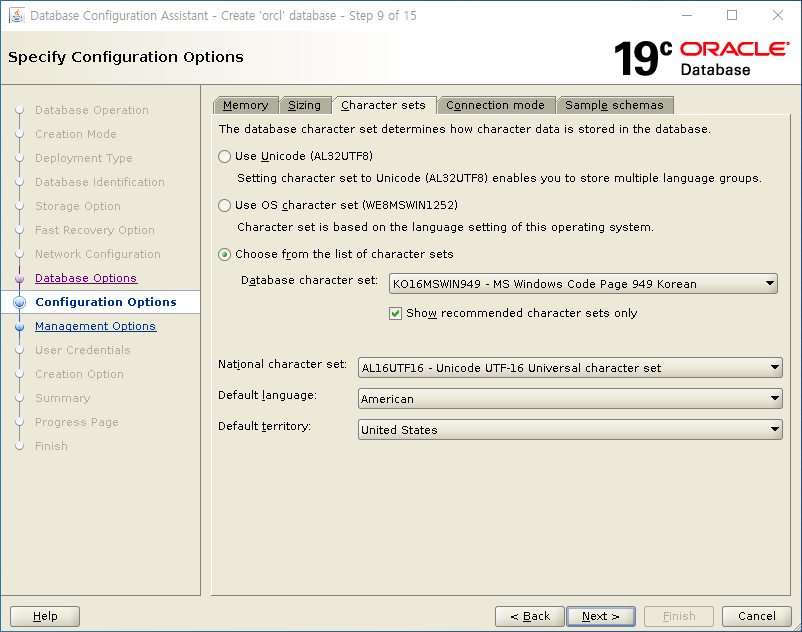Viewport: 802px width, 632px height.
Task: Click the Creation Option step label
Action: pos(79,374)
